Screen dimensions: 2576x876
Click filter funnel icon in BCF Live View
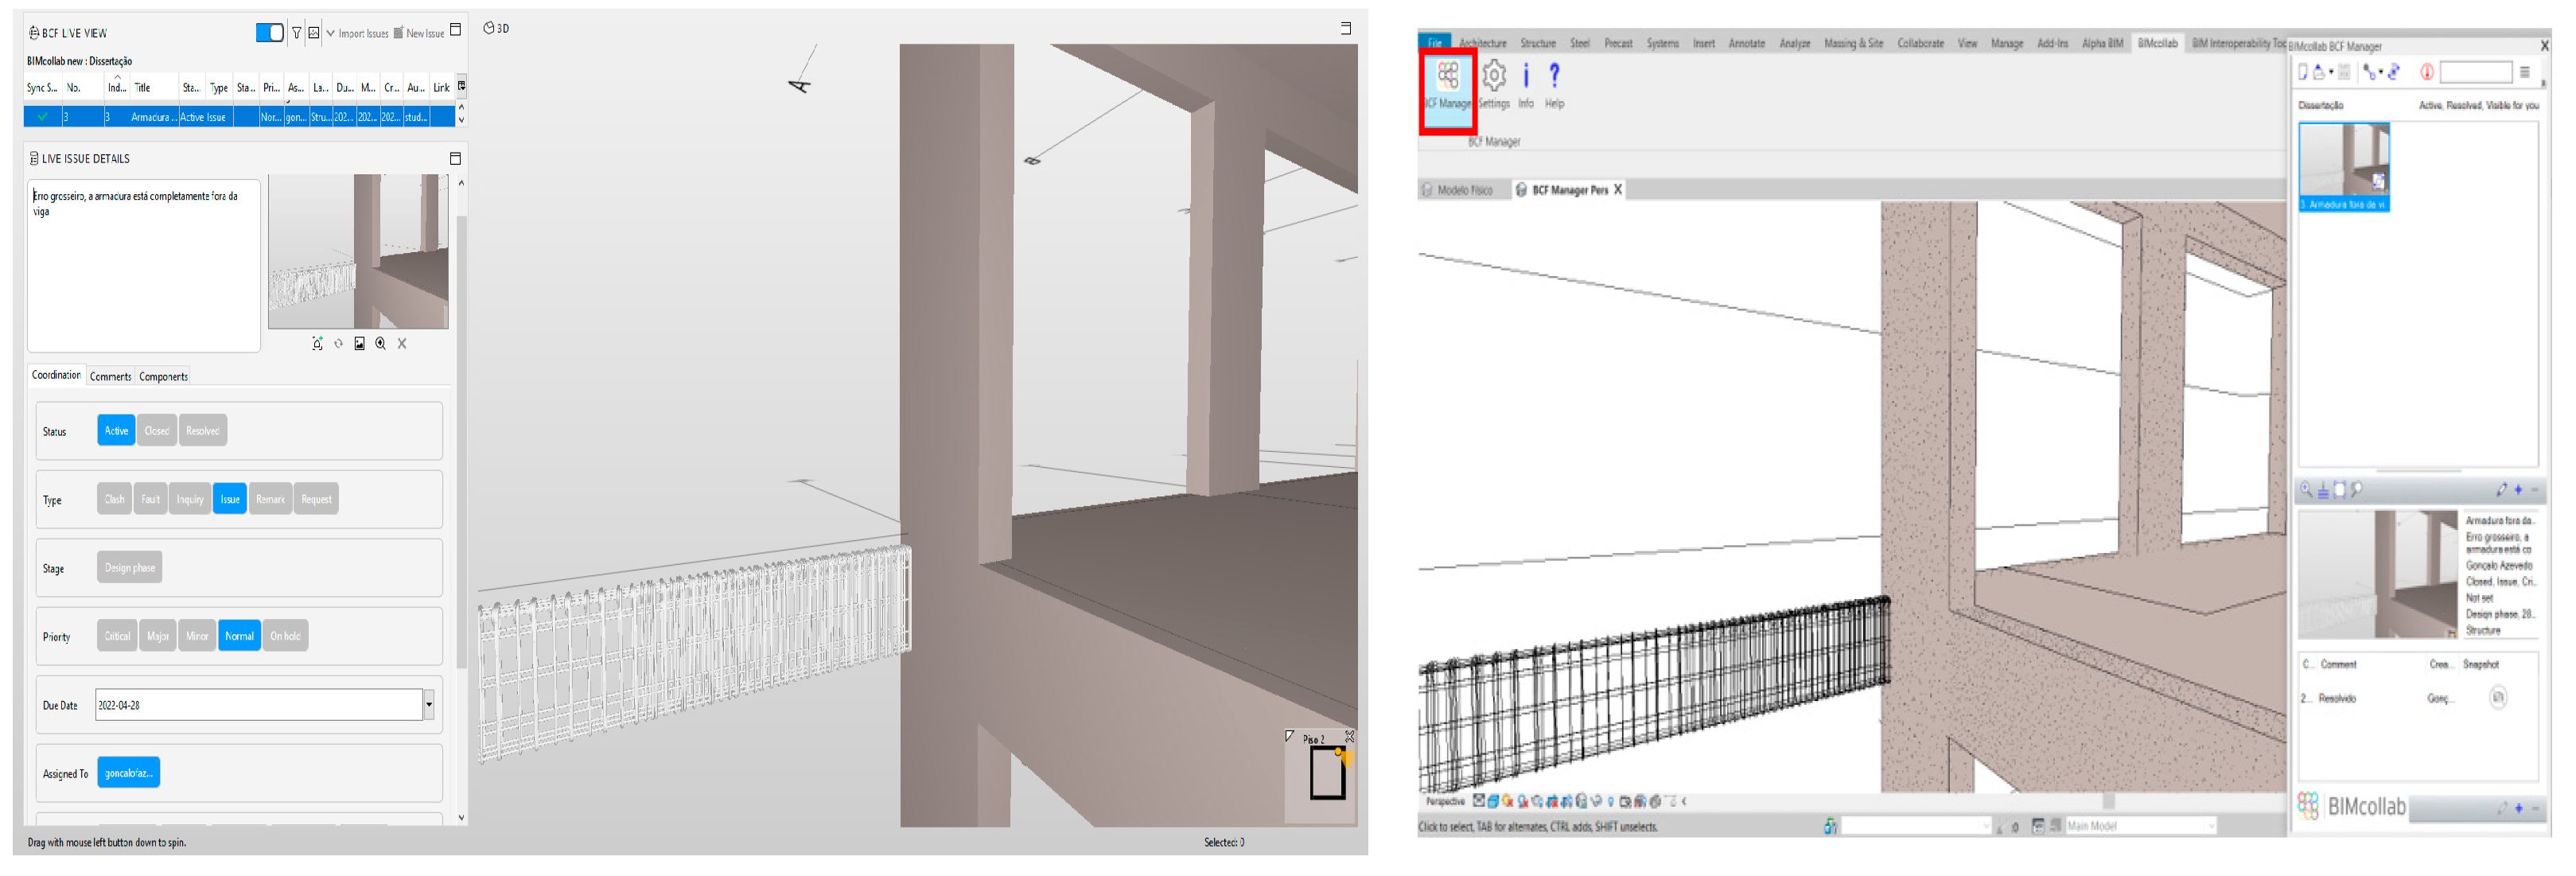(x=296, y=33)
